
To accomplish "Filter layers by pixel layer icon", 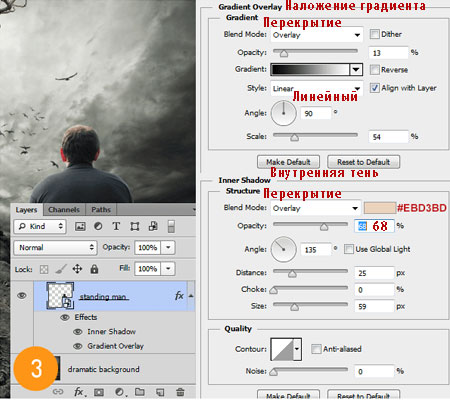I will point(80,227).
